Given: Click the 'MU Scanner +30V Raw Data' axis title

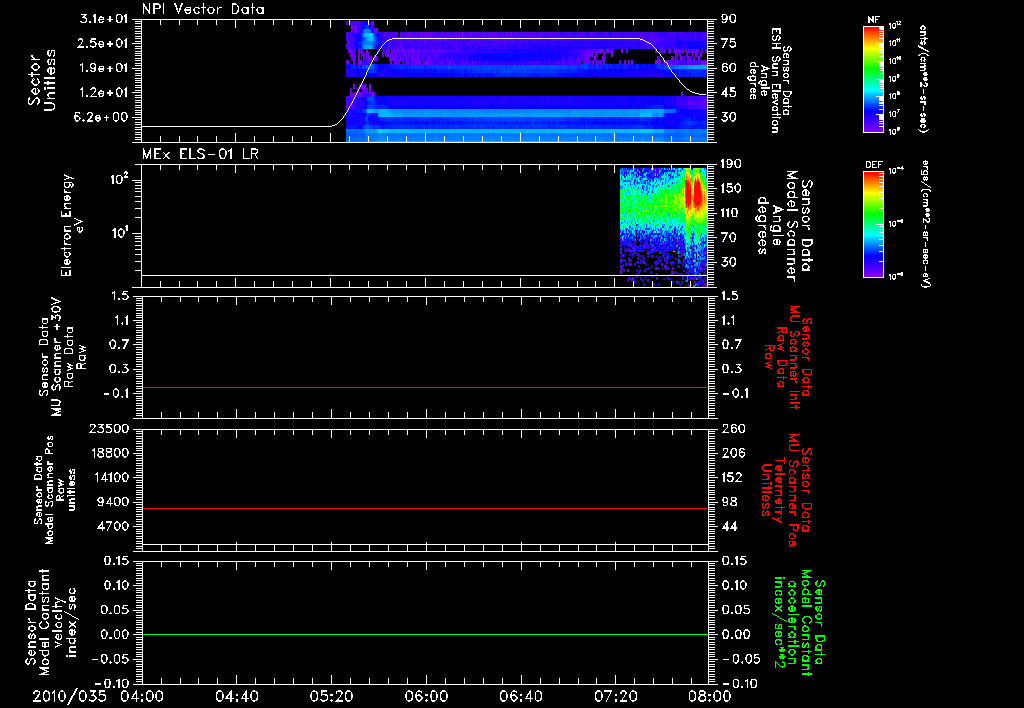Looking at the screenshot, I should [62, 357].
